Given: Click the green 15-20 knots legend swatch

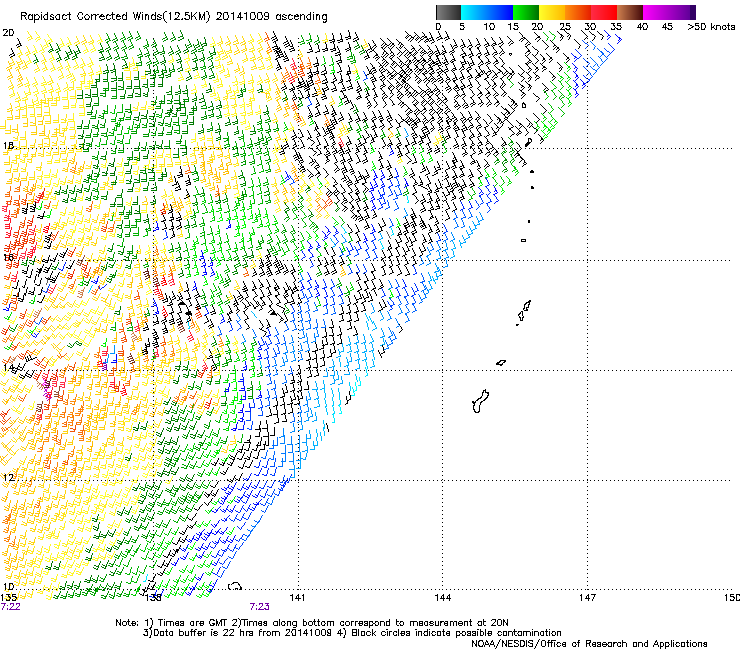Looking at the screenshot, I should click(x=525, y=12).
